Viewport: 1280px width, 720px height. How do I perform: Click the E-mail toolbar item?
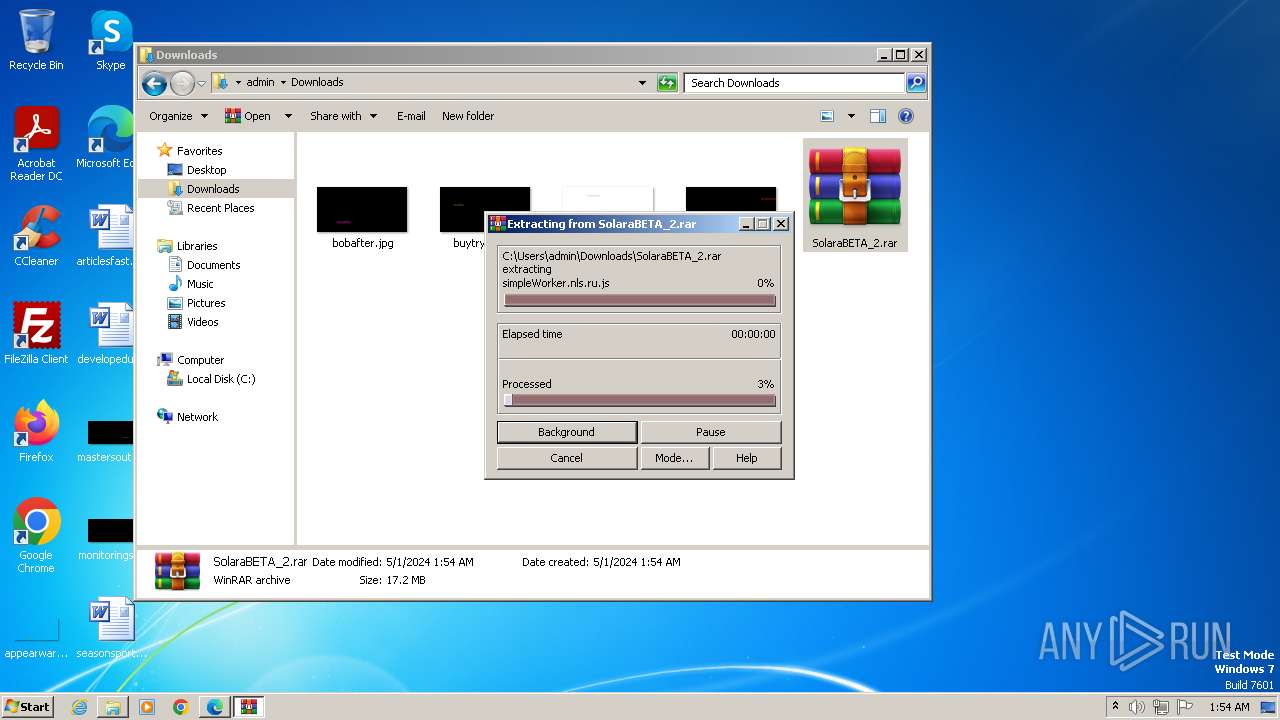pyautogui.click(x=411, y=116)
